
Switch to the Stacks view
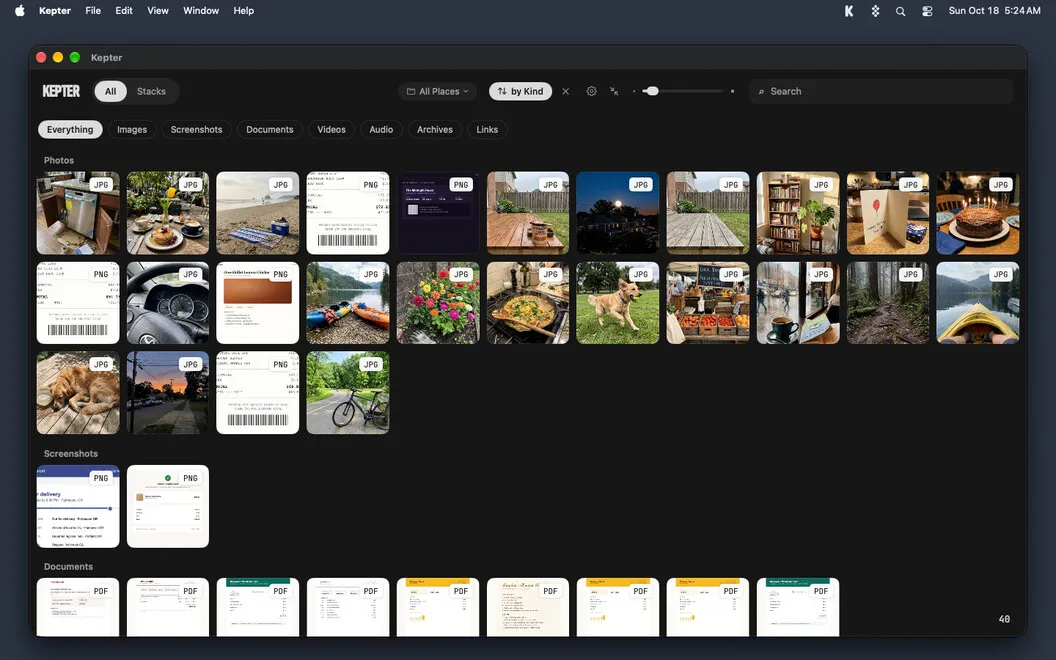coord(152,91)
